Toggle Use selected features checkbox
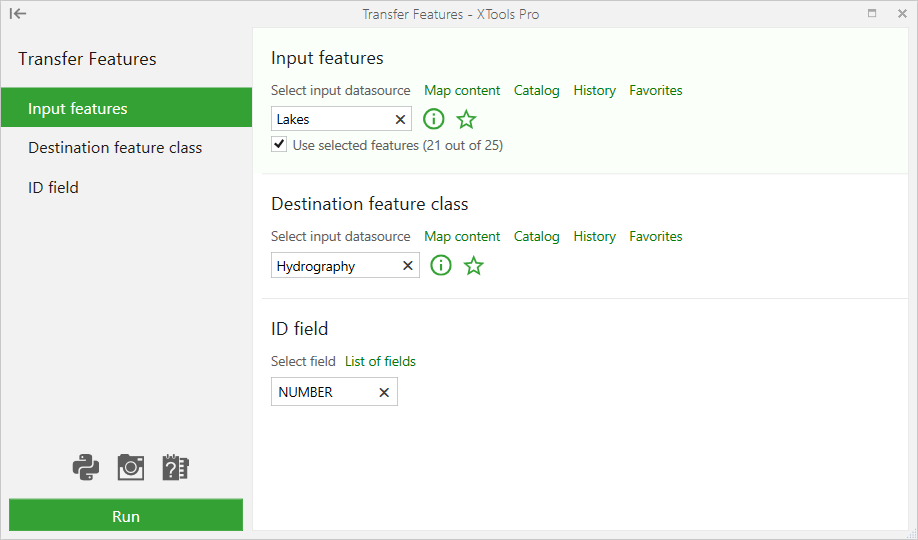The image size is (918, 540). [x=279, y=145]
